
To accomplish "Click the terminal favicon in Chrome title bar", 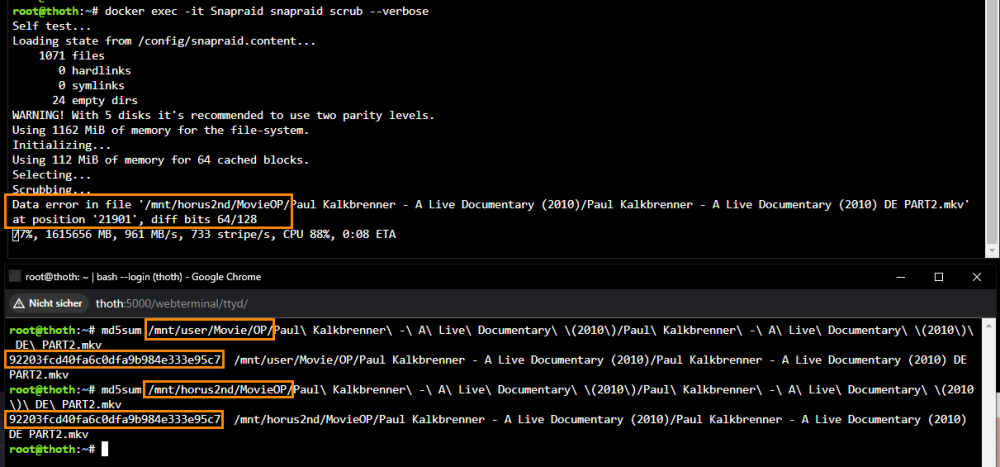I will [13, 278].
